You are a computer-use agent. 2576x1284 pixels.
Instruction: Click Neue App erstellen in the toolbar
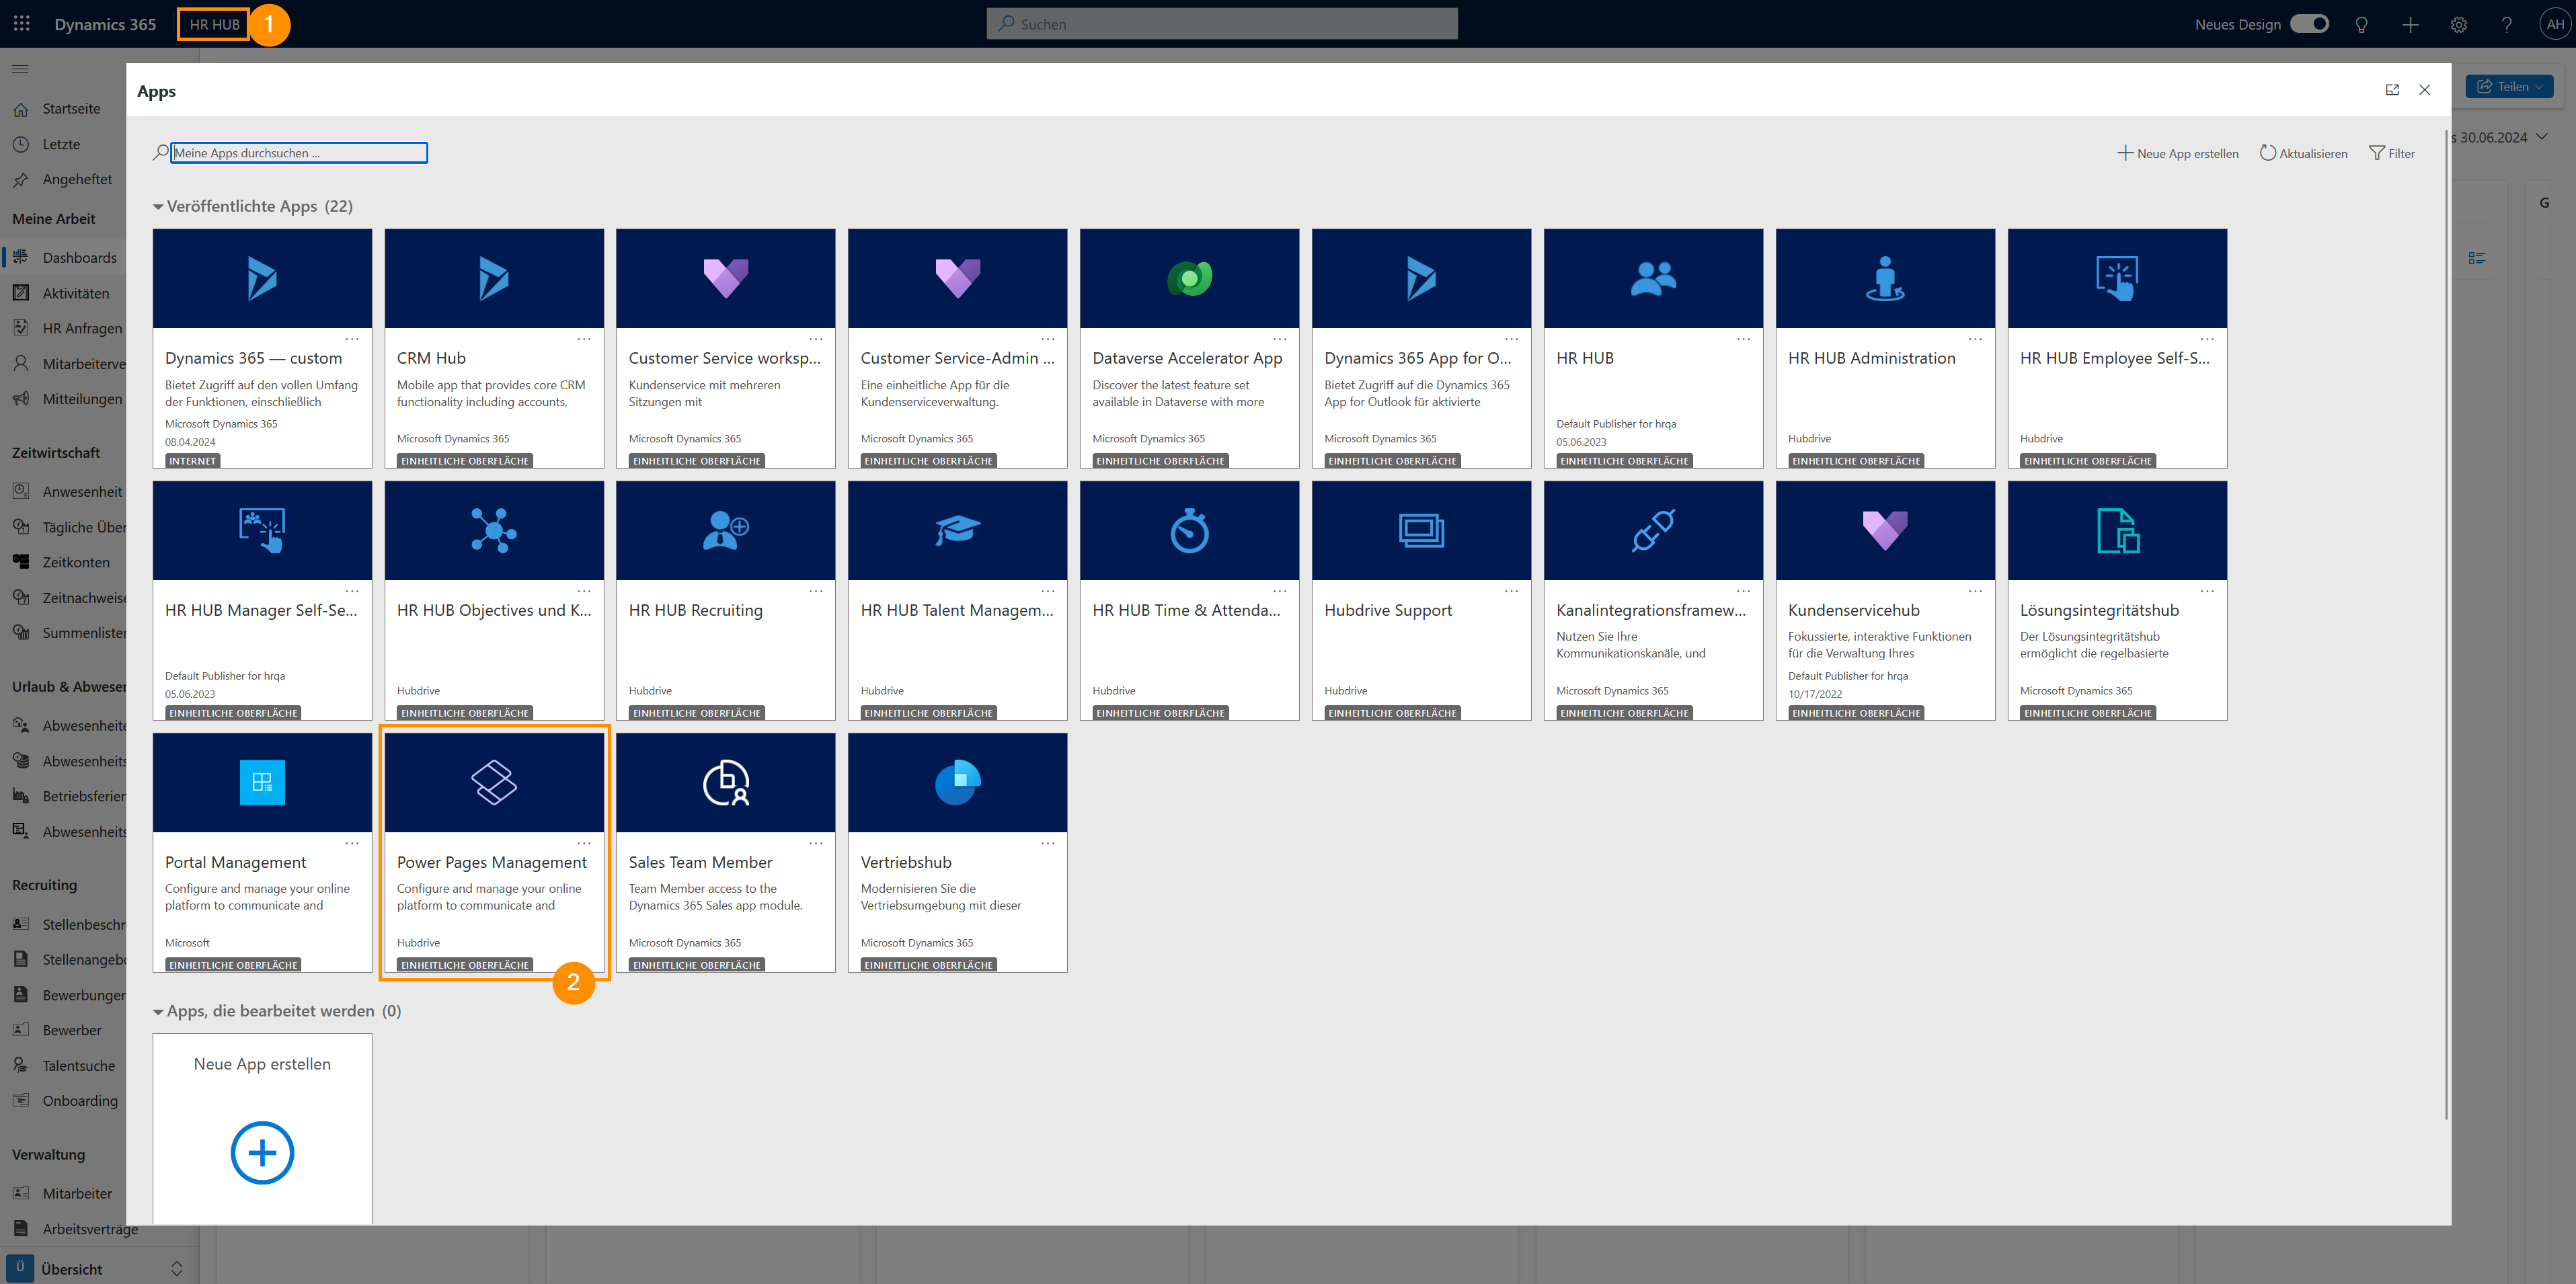pos(2177,153)
